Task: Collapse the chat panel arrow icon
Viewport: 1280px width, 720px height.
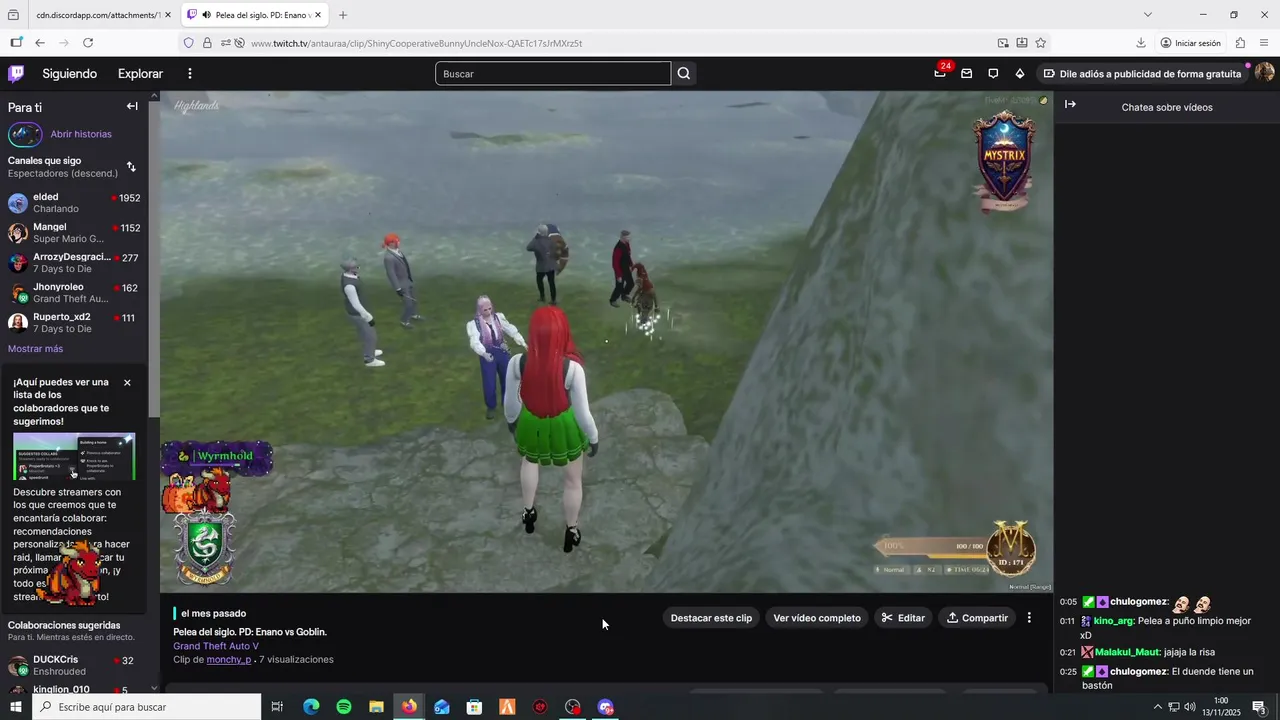Action: click(1070, 105)
